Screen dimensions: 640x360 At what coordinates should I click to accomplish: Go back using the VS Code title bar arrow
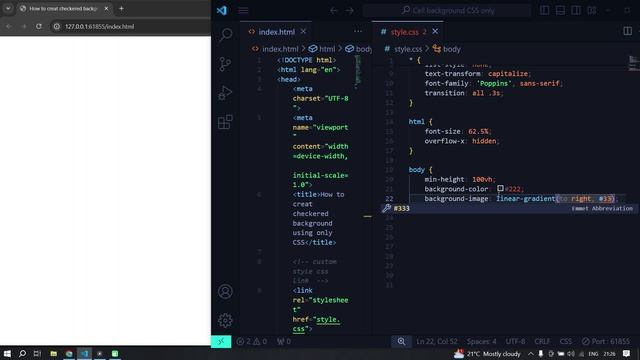(334, 10)
